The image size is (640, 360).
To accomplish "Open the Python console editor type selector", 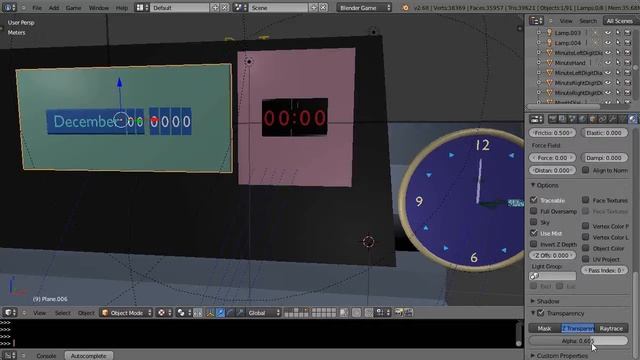I will point(9,356).
